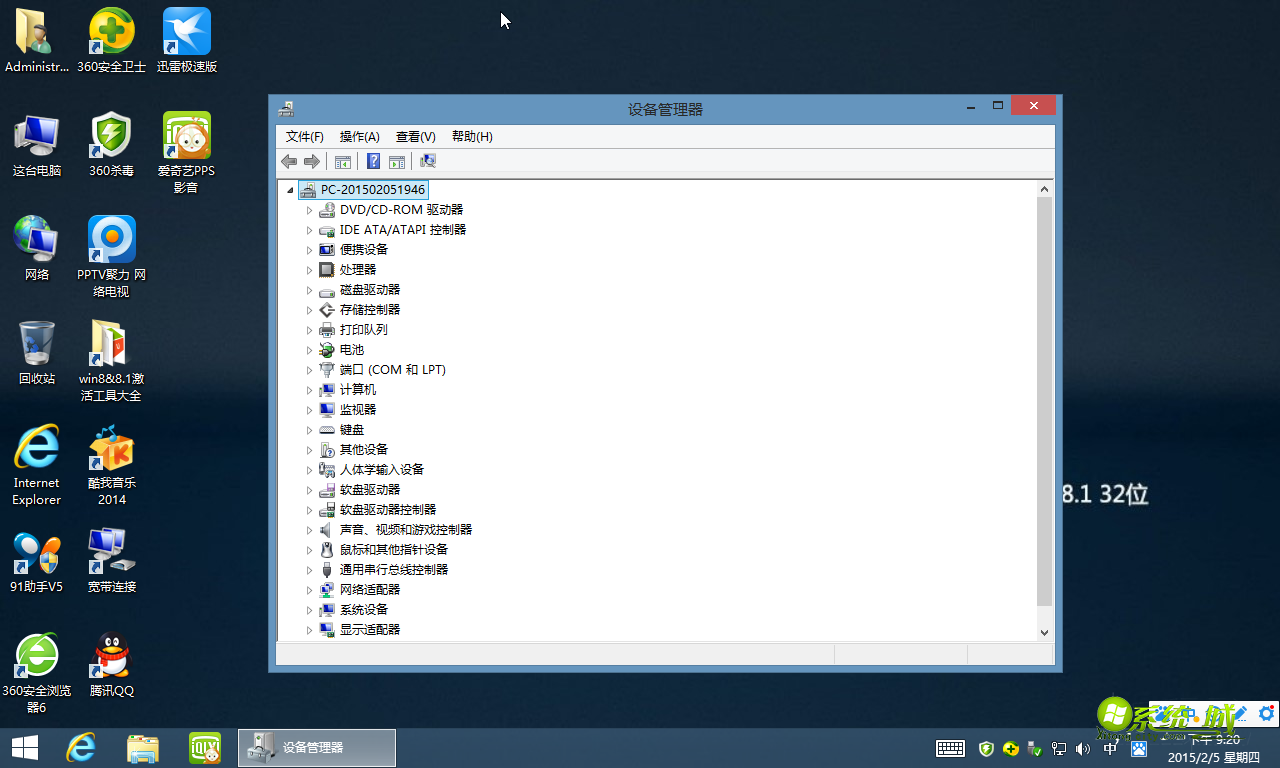This screenshot has width=1280, height=768.
Task: Open 360安全卫士 from the desktop
Action: 111,30
